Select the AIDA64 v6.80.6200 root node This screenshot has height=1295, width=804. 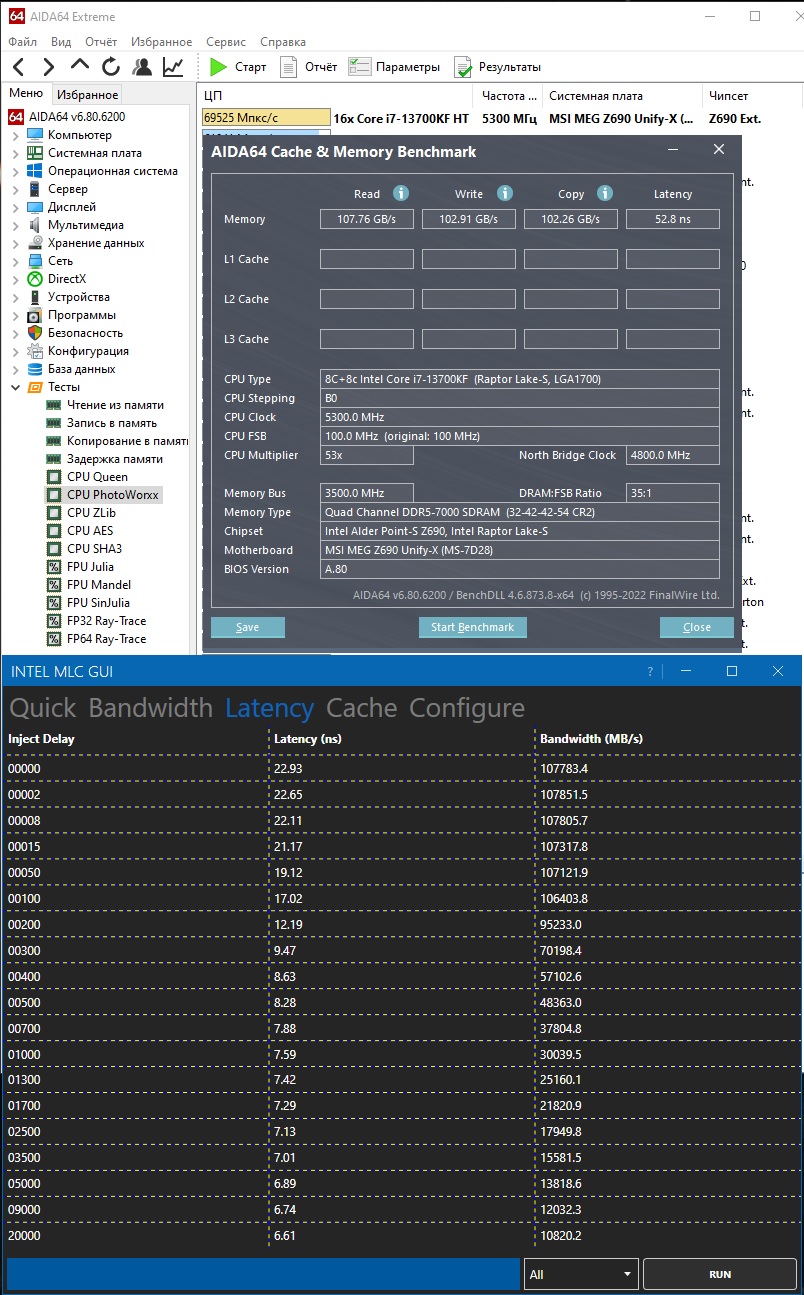coord(77,117)
